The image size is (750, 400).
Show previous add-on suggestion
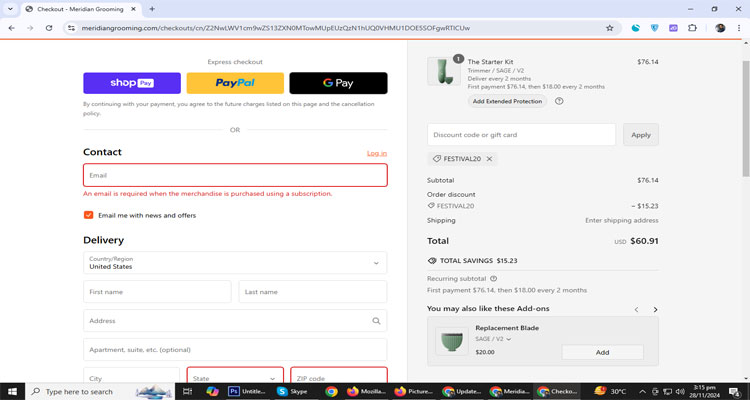coord(636,310)
